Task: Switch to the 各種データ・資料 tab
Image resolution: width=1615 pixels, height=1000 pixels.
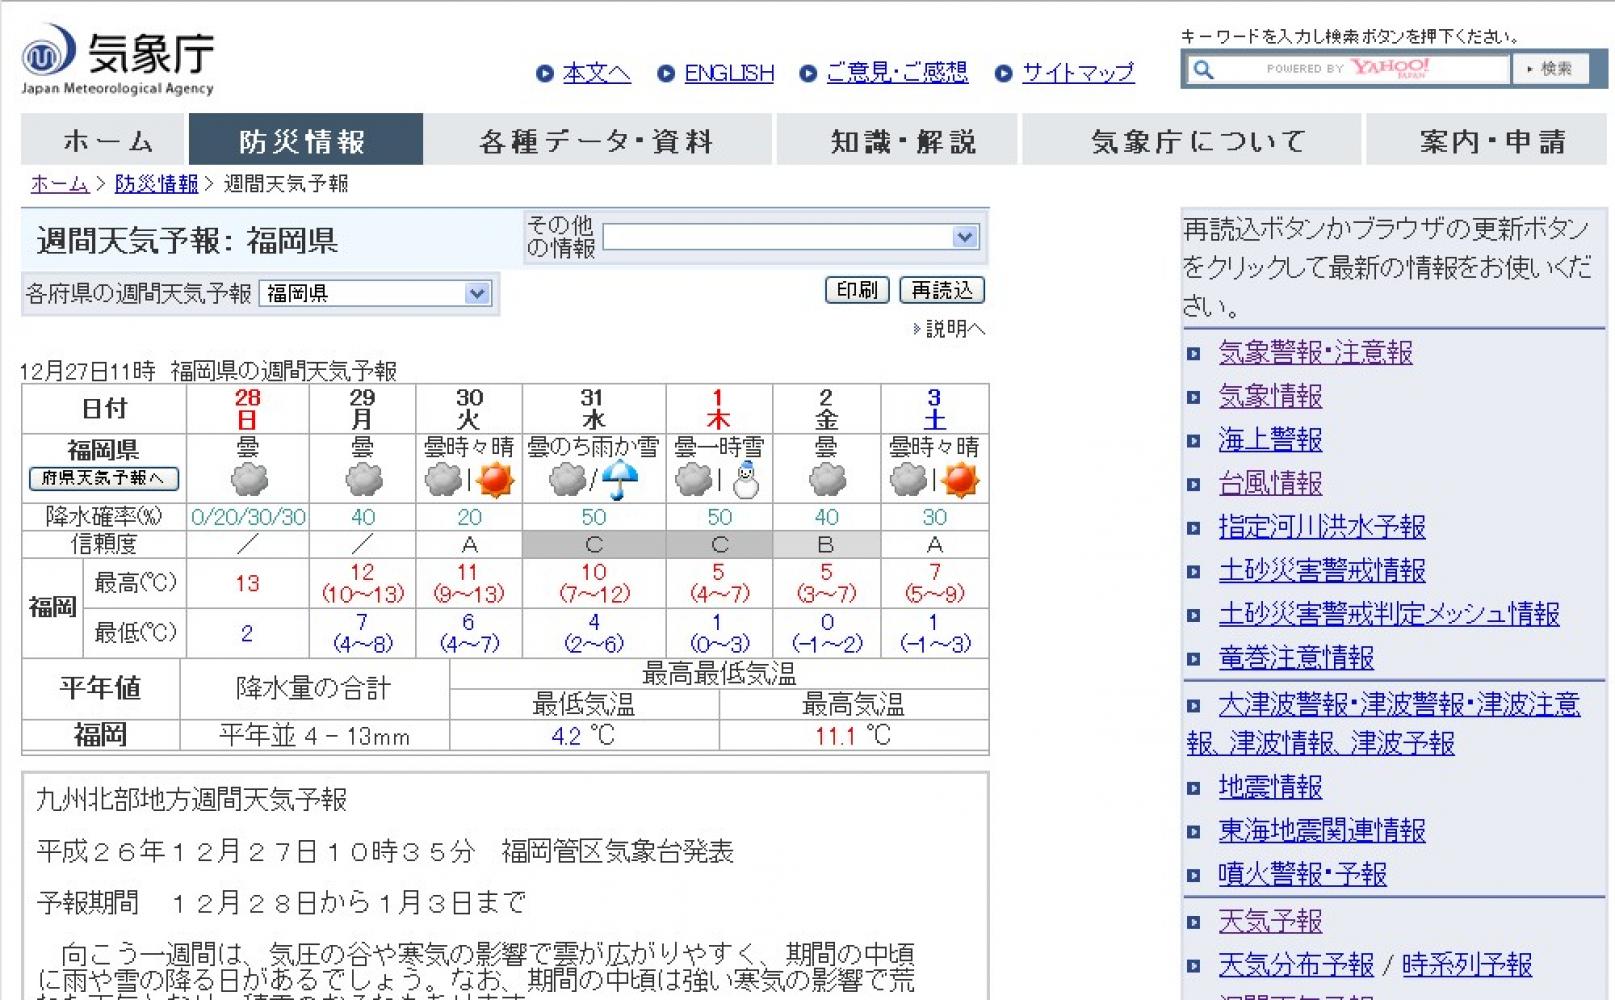Action: (x=597, y=141)
